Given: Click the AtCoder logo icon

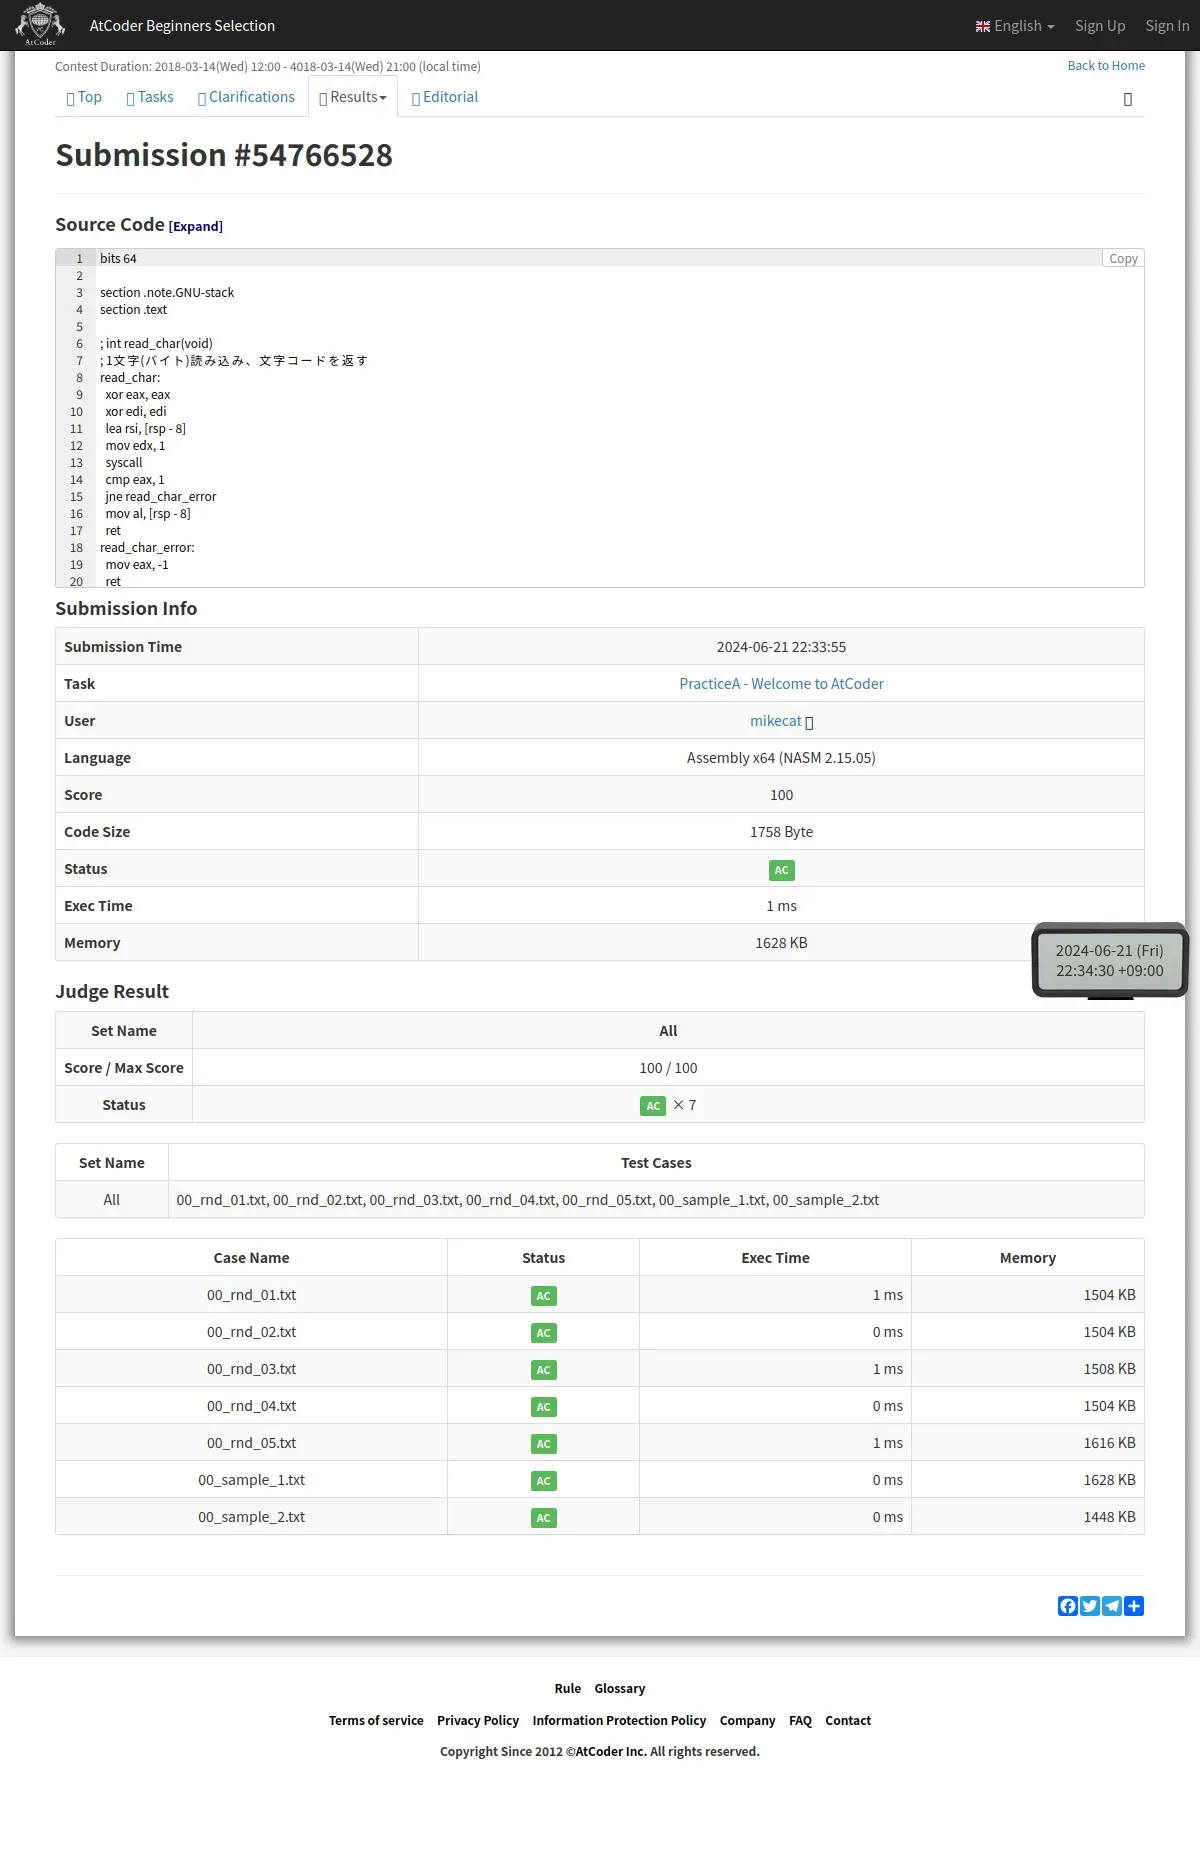Looking at the screenshot, I should click(x=40, y=25).
